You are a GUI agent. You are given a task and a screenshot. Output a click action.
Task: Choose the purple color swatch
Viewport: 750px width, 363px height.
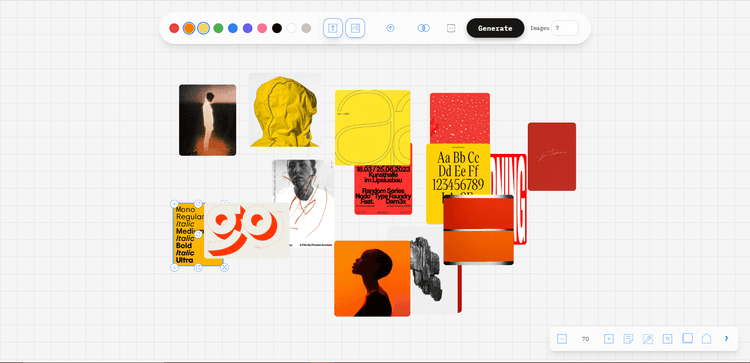point(247,28)
